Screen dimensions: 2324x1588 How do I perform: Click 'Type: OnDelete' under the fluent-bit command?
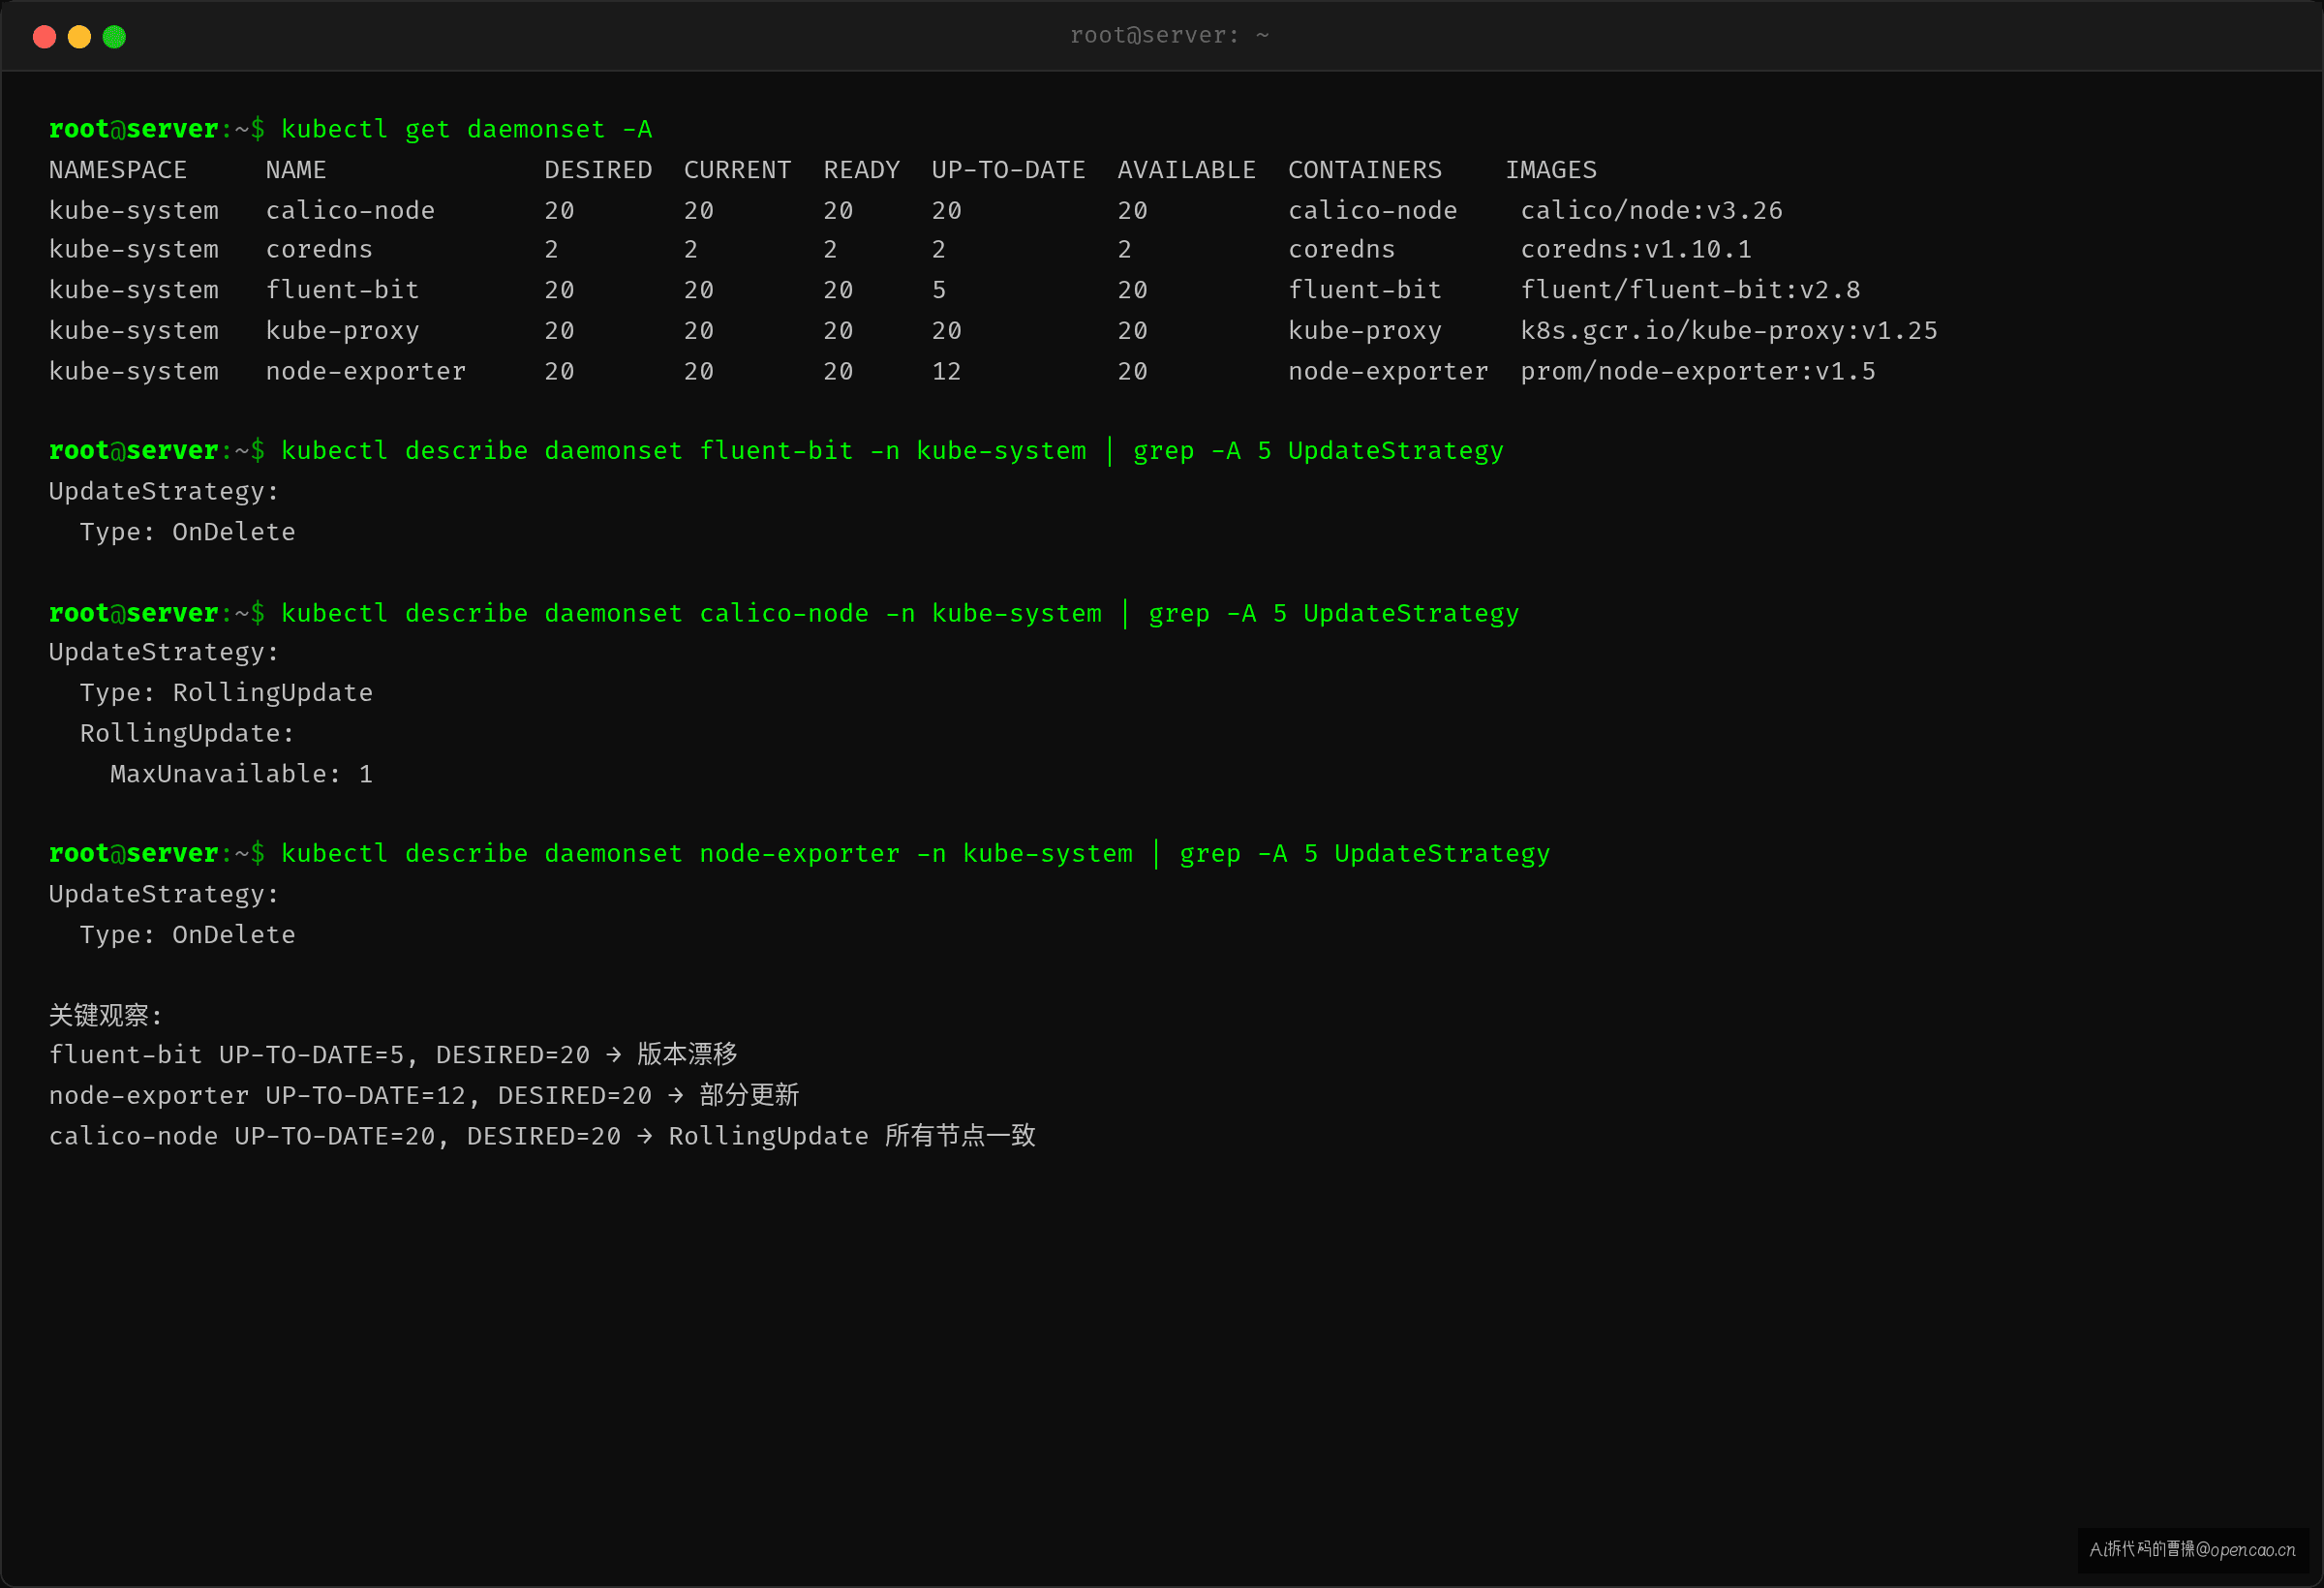coord(187,533)
